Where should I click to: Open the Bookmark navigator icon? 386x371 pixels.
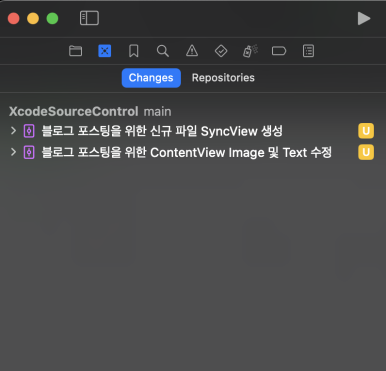pyautogui.click(x=134, y=51)
